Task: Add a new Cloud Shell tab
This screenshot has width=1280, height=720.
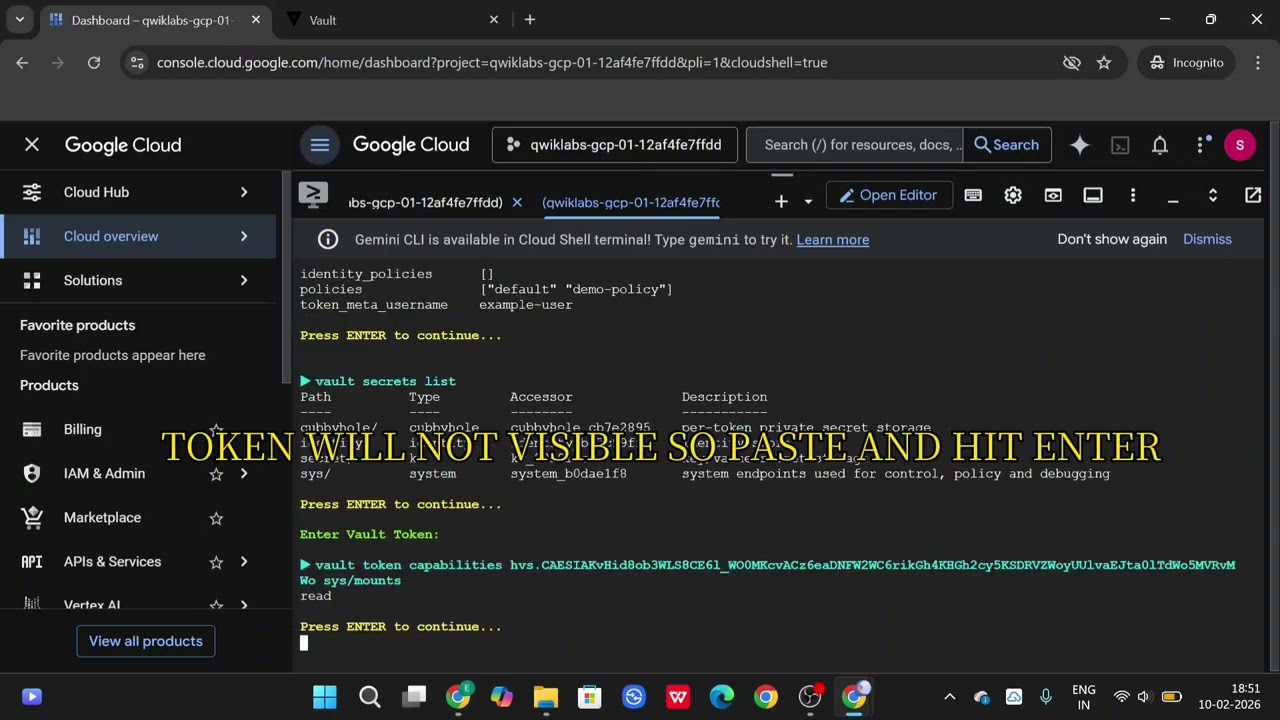Action: pos(781,201)
